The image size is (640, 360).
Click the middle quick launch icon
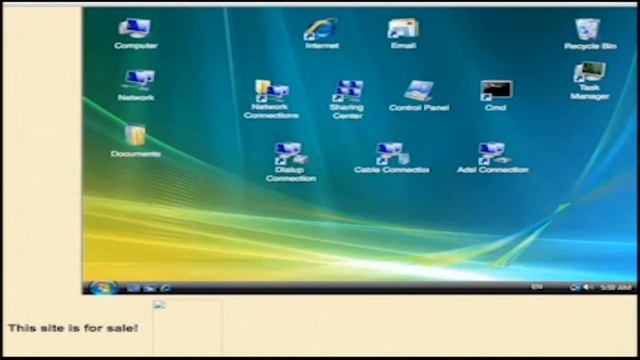click(x=150, y=288)
